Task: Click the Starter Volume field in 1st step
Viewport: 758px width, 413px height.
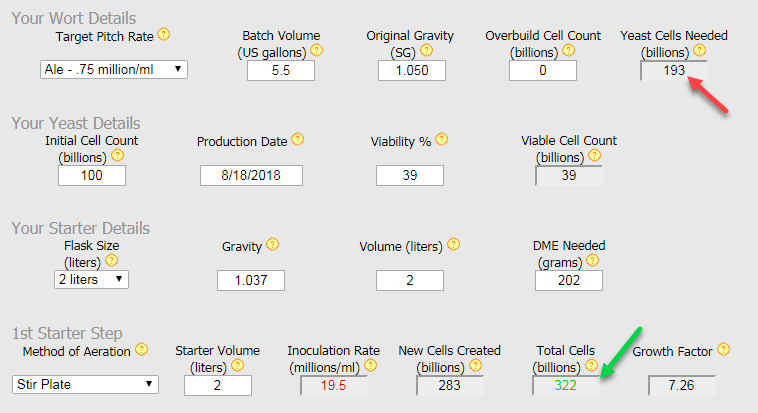Action: tap(216, 385)
